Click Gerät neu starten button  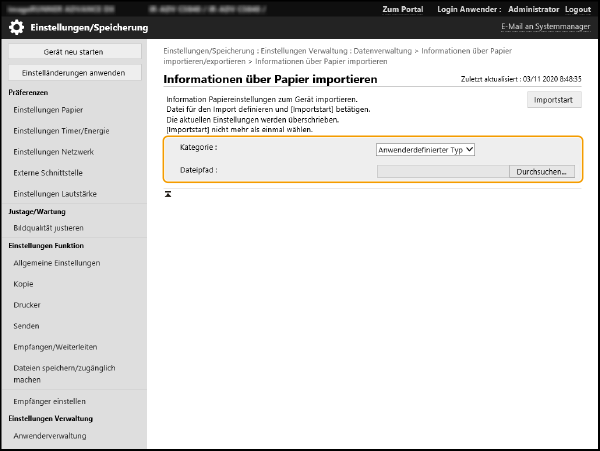click(x=73, y=51)
